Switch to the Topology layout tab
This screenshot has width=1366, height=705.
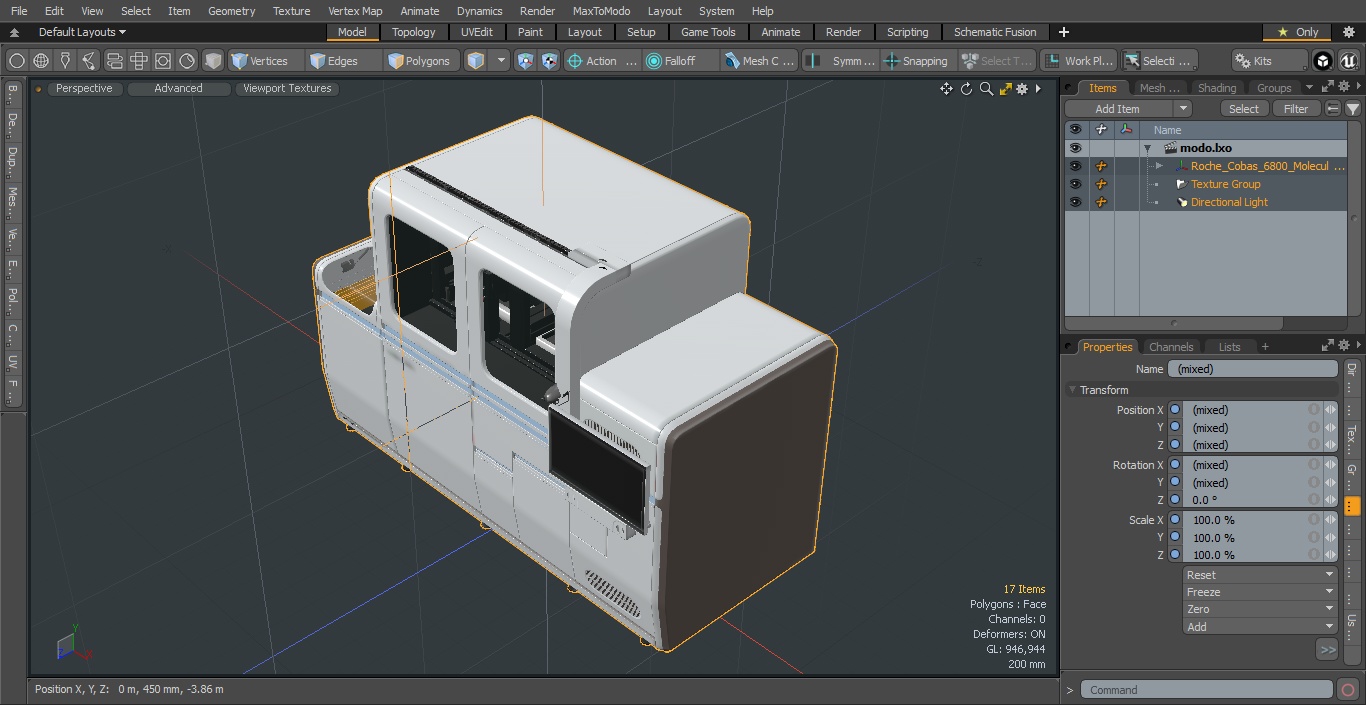(x=414, y=32)
